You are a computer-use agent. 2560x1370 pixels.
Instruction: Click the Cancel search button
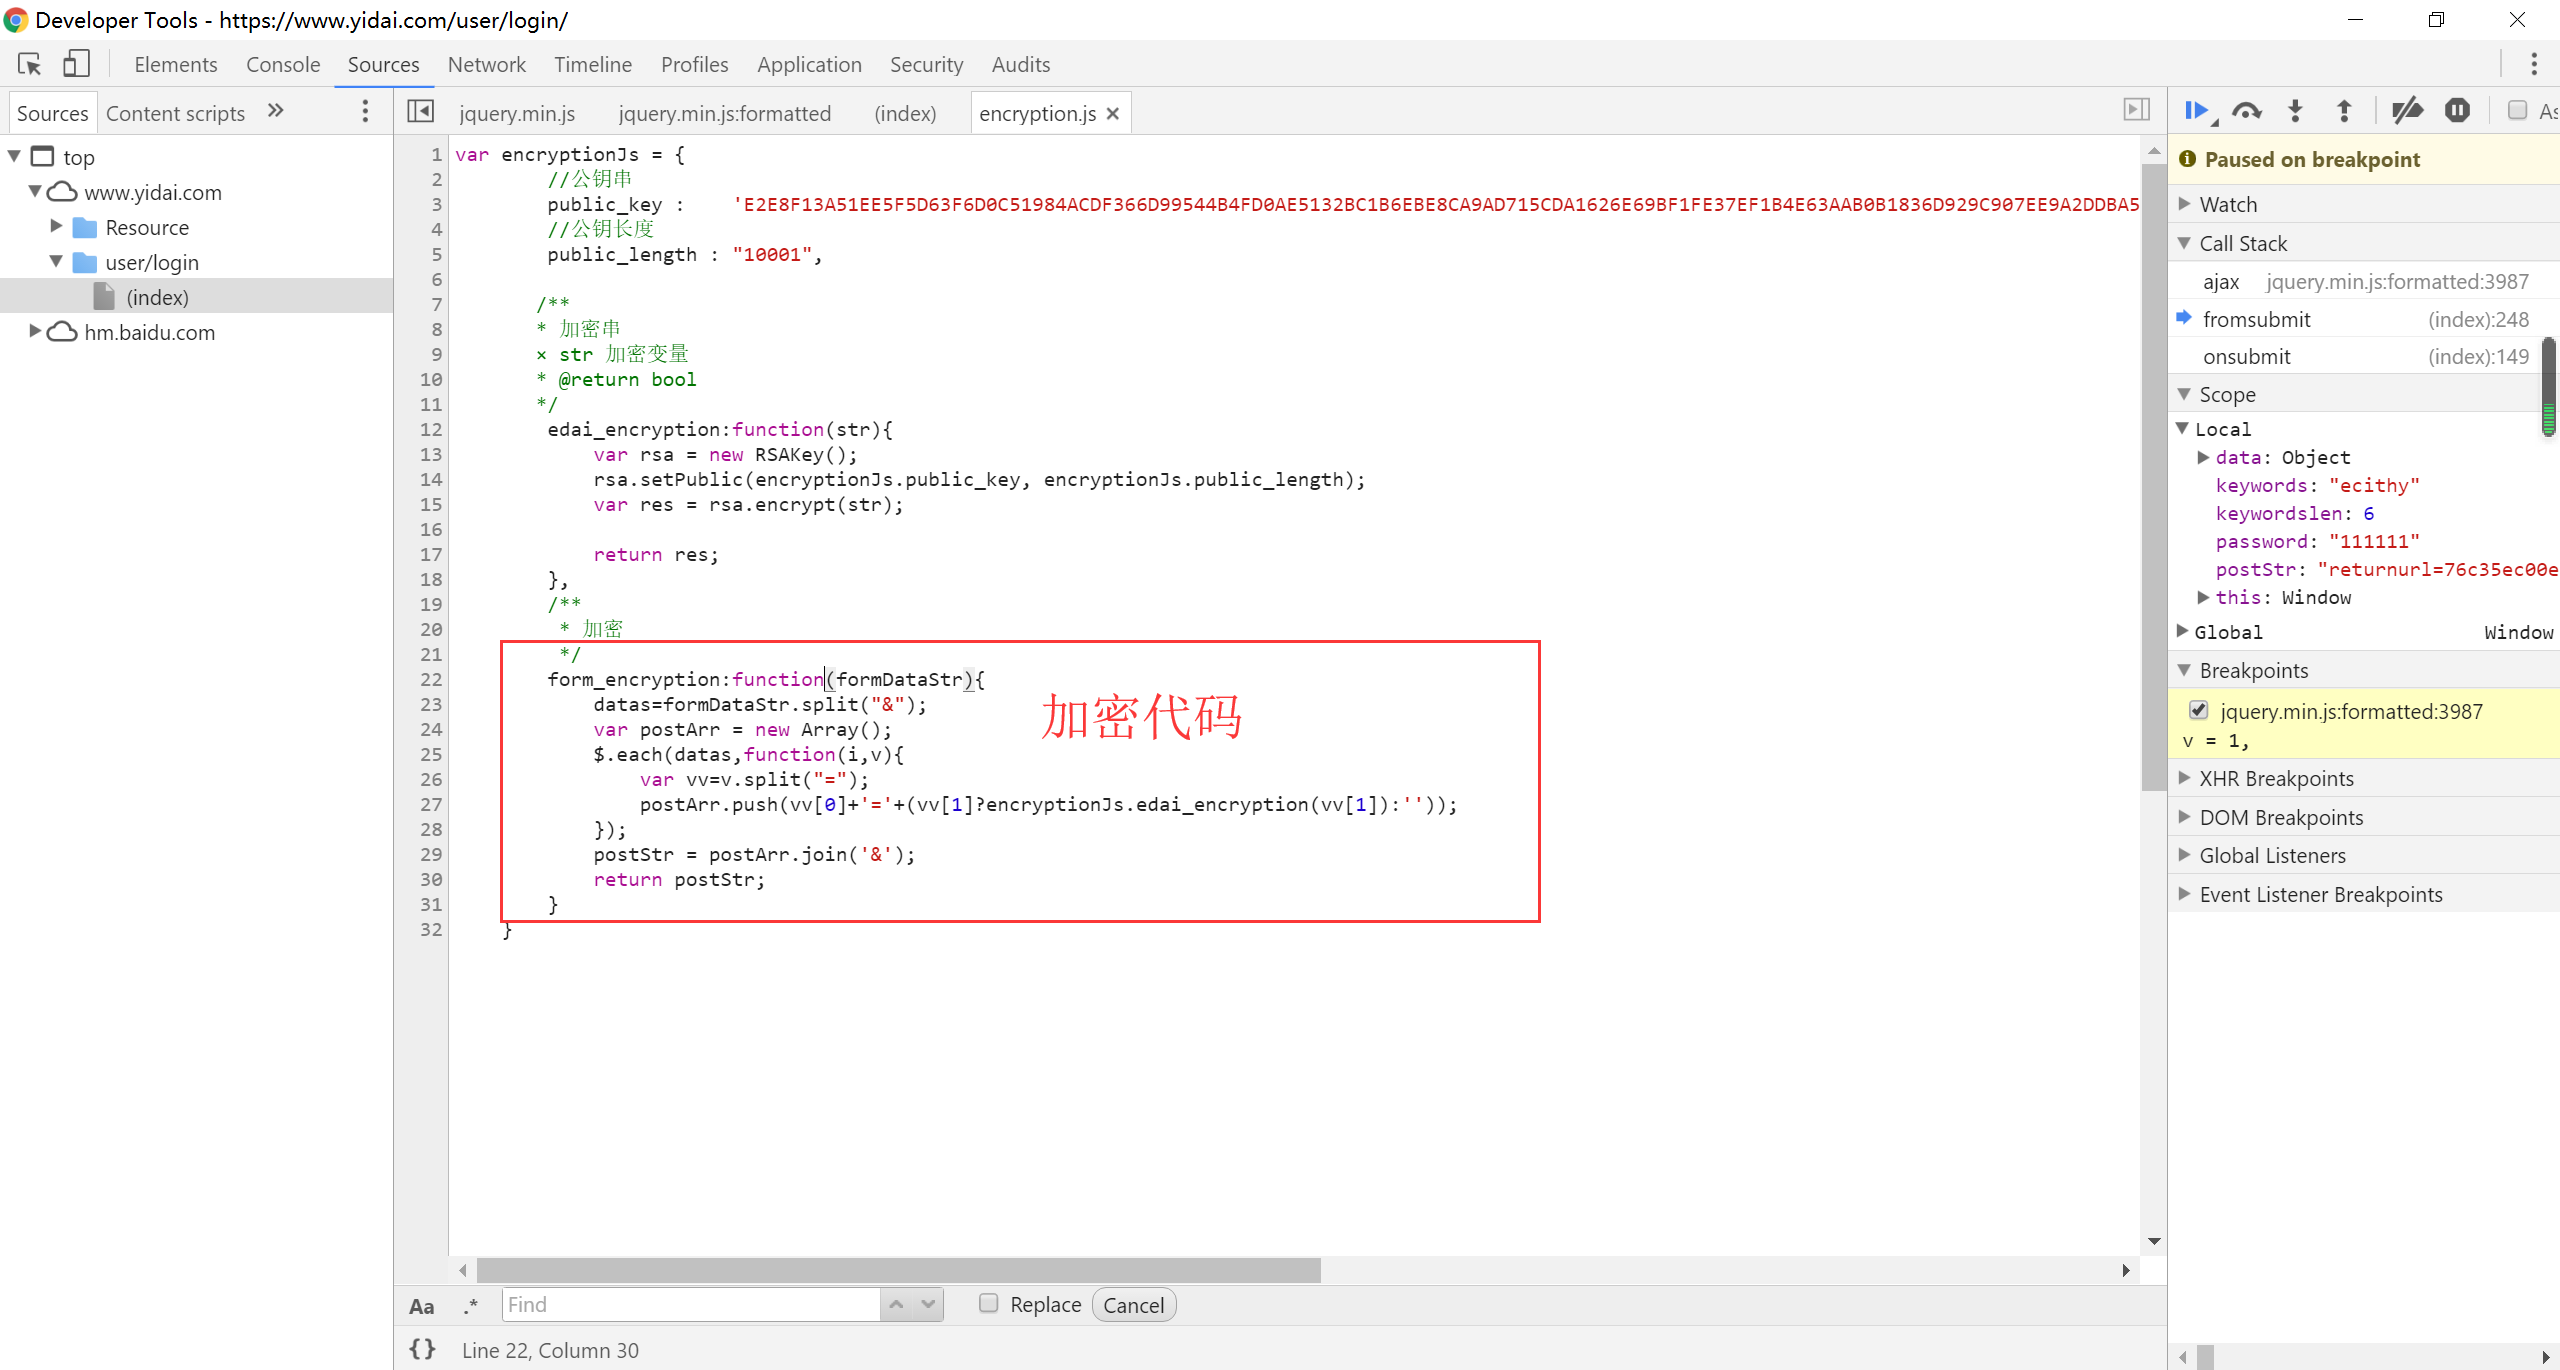point(1133,1305)
